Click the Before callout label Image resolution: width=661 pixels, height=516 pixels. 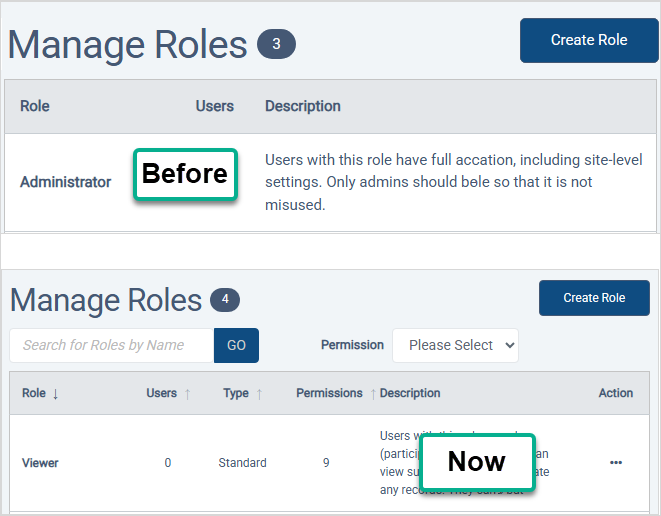click(x=185, y=174)
